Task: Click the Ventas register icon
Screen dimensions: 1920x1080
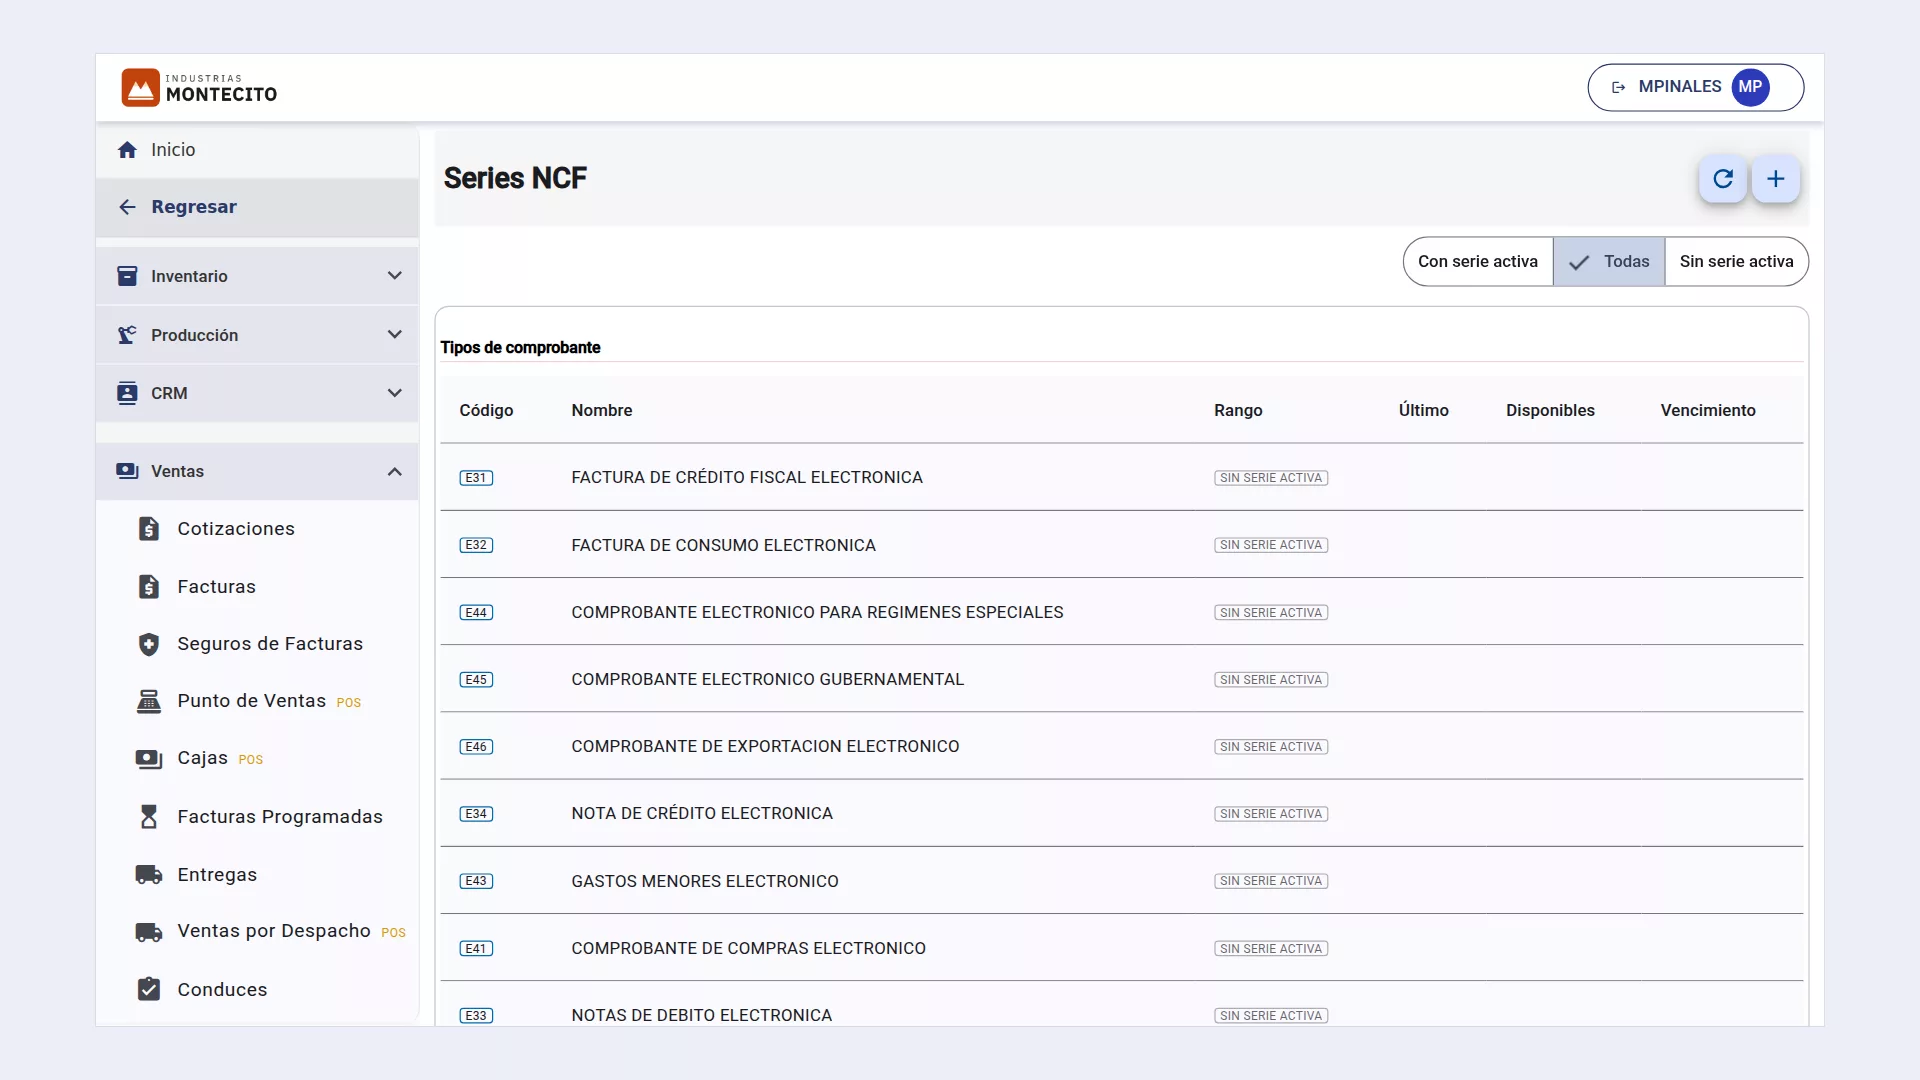Action: coord(127,471)
